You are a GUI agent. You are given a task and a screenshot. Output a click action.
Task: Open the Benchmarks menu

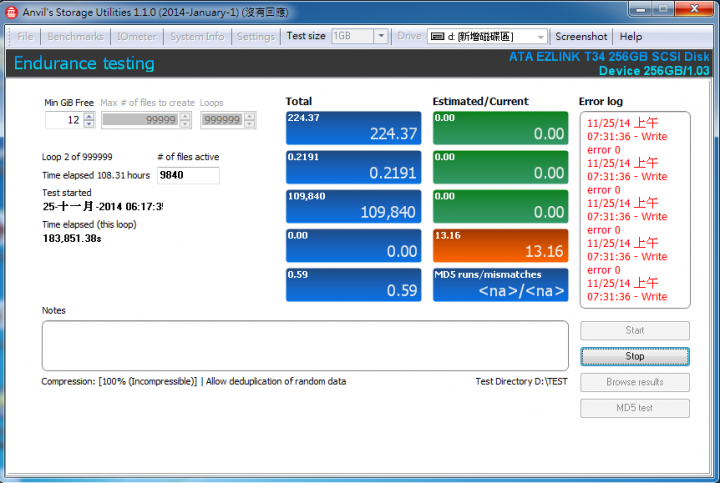tap(75, 36)
